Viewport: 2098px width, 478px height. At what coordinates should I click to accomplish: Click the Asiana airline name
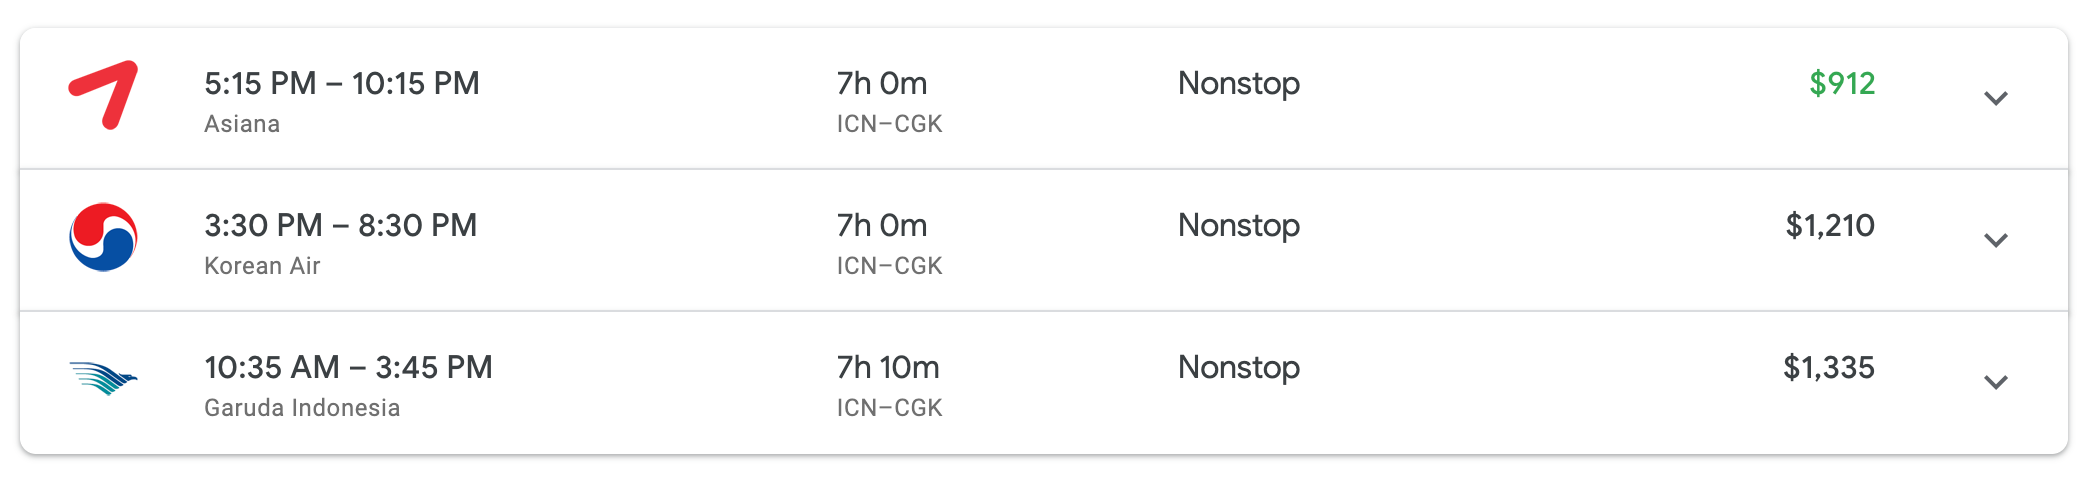pos(242,124)
